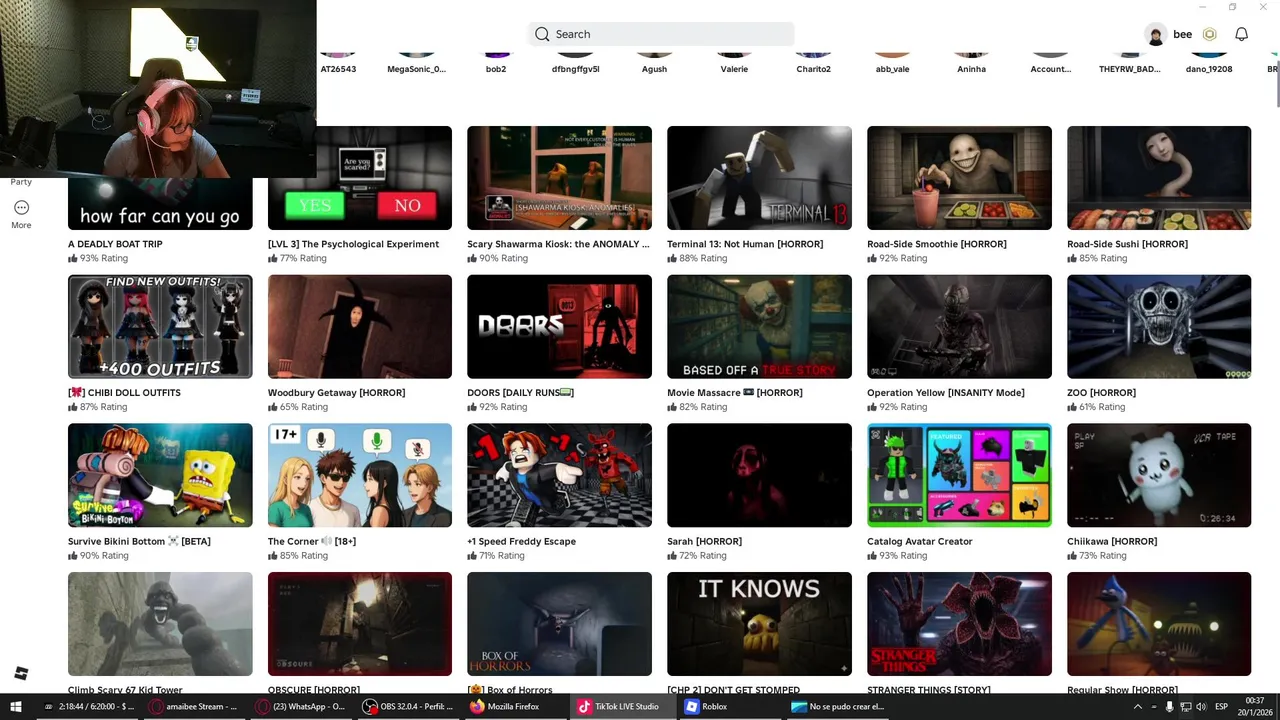The width and height of the screenshot is (1280, 720).
Task: Open Road-Side Smoothie game thumbnail
Action: 959,178
